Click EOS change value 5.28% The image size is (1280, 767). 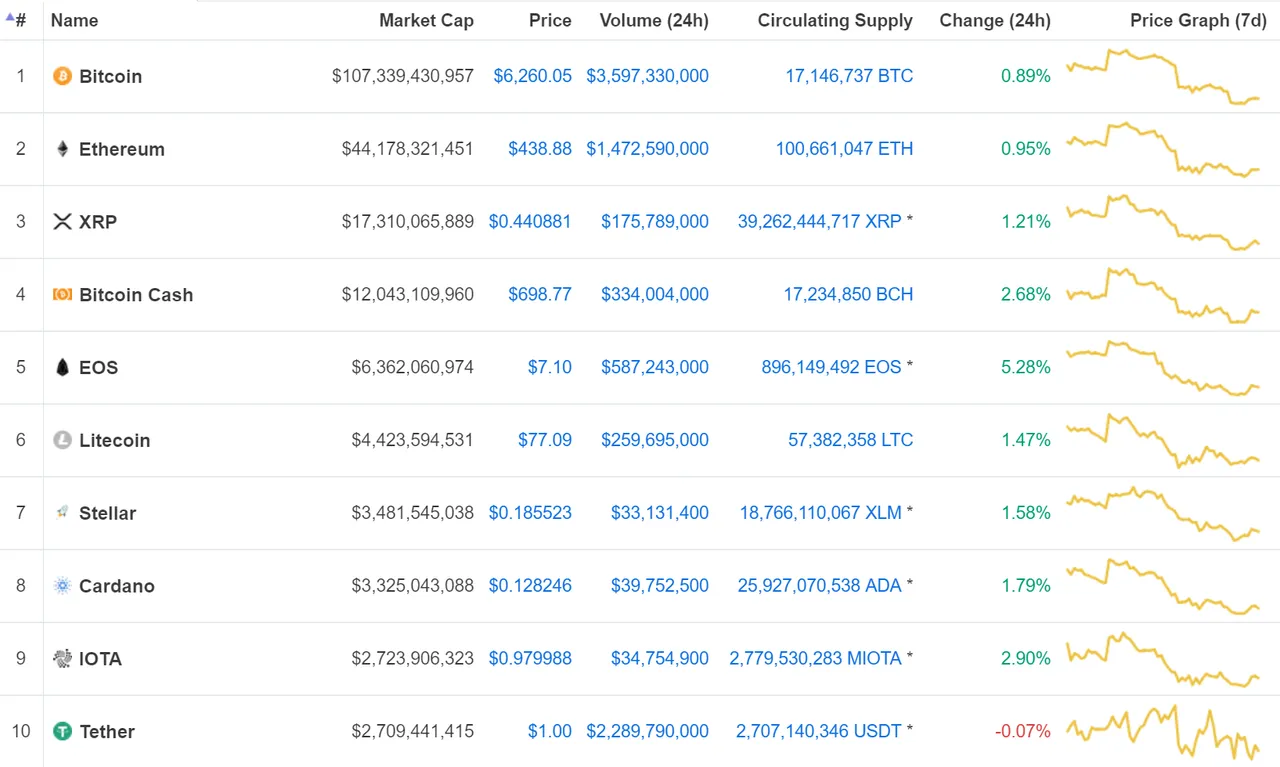tap(1026, 367)
